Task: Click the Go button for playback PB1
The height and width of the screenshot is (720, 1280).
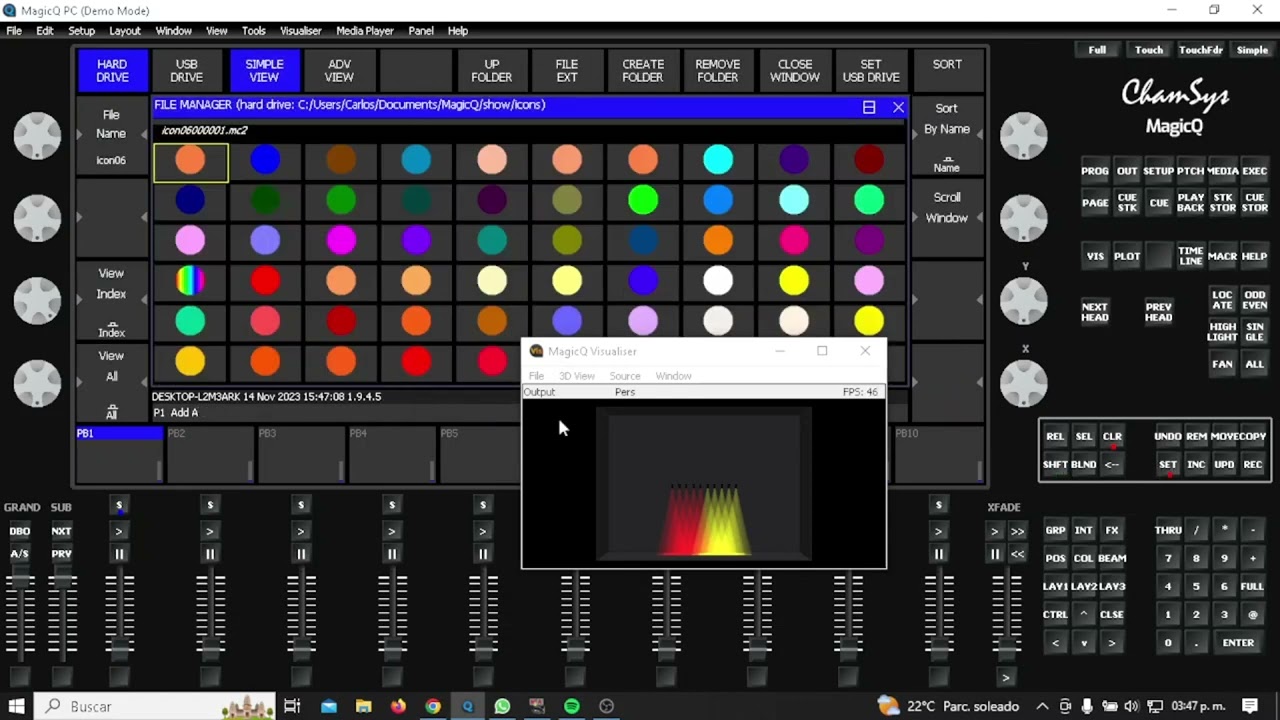Action: click(119, 531)
